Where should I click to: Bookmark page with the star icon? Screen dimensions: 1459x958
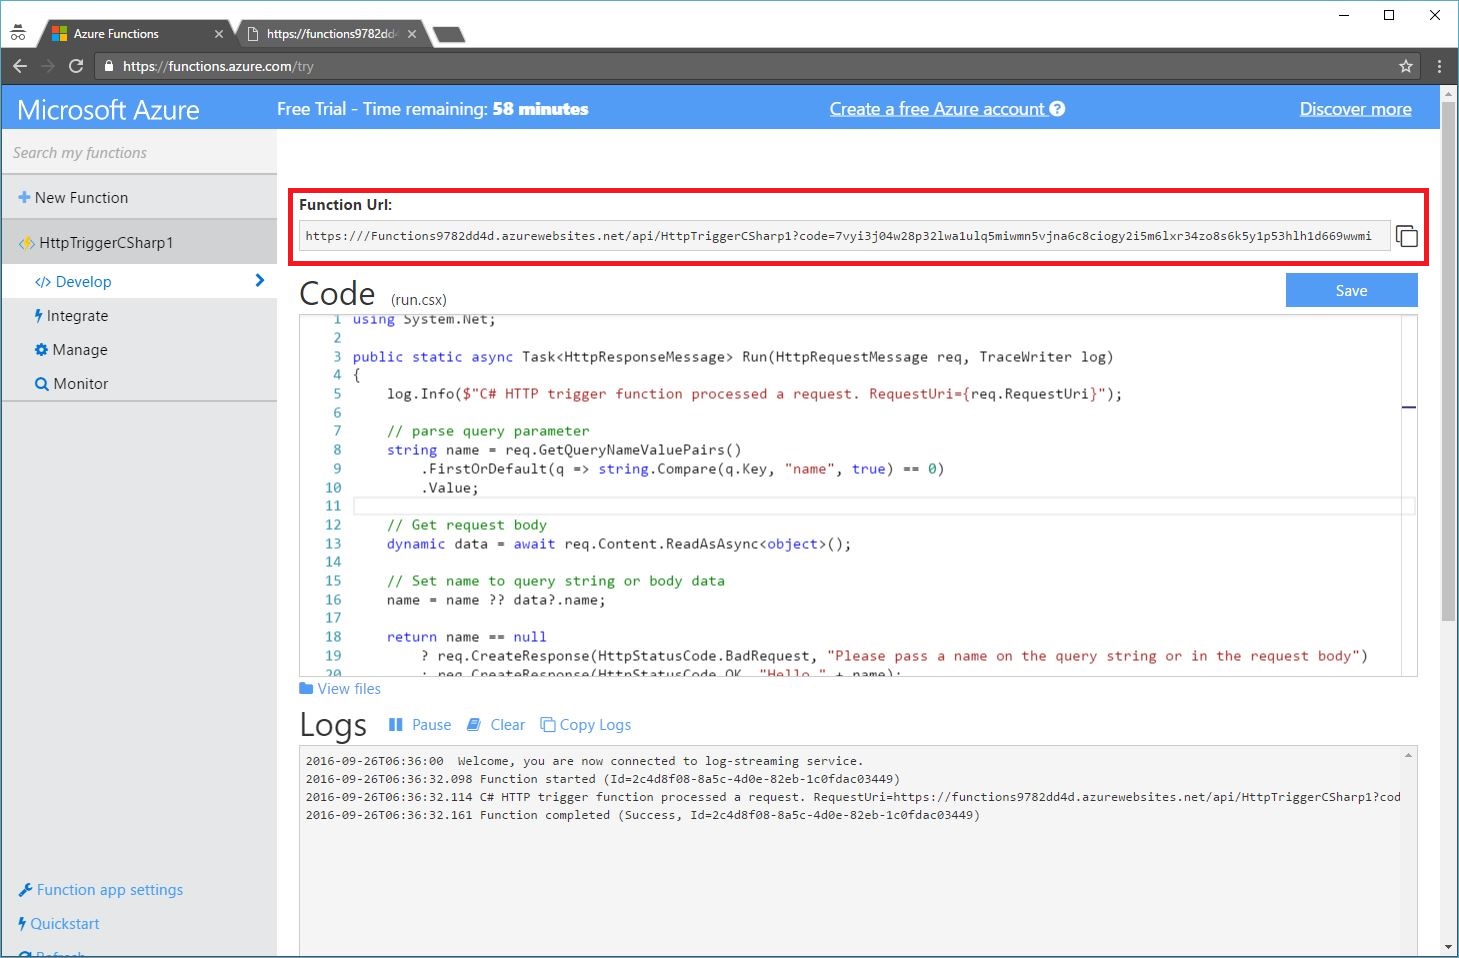point(1405,66)
